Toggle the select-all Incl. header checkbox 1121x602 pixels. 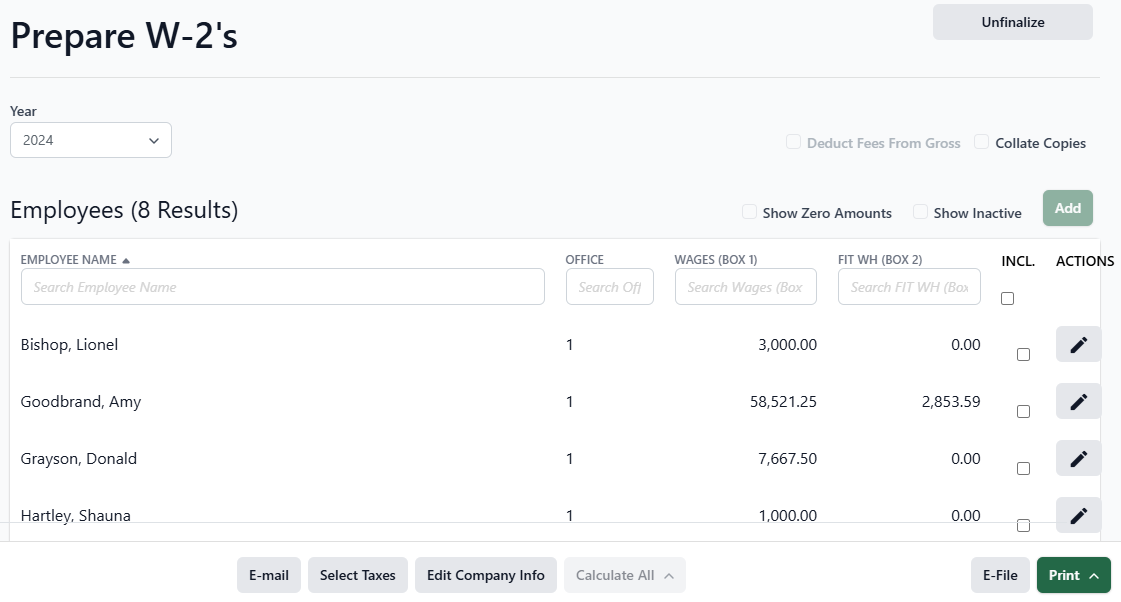[x=1007, y=298]
